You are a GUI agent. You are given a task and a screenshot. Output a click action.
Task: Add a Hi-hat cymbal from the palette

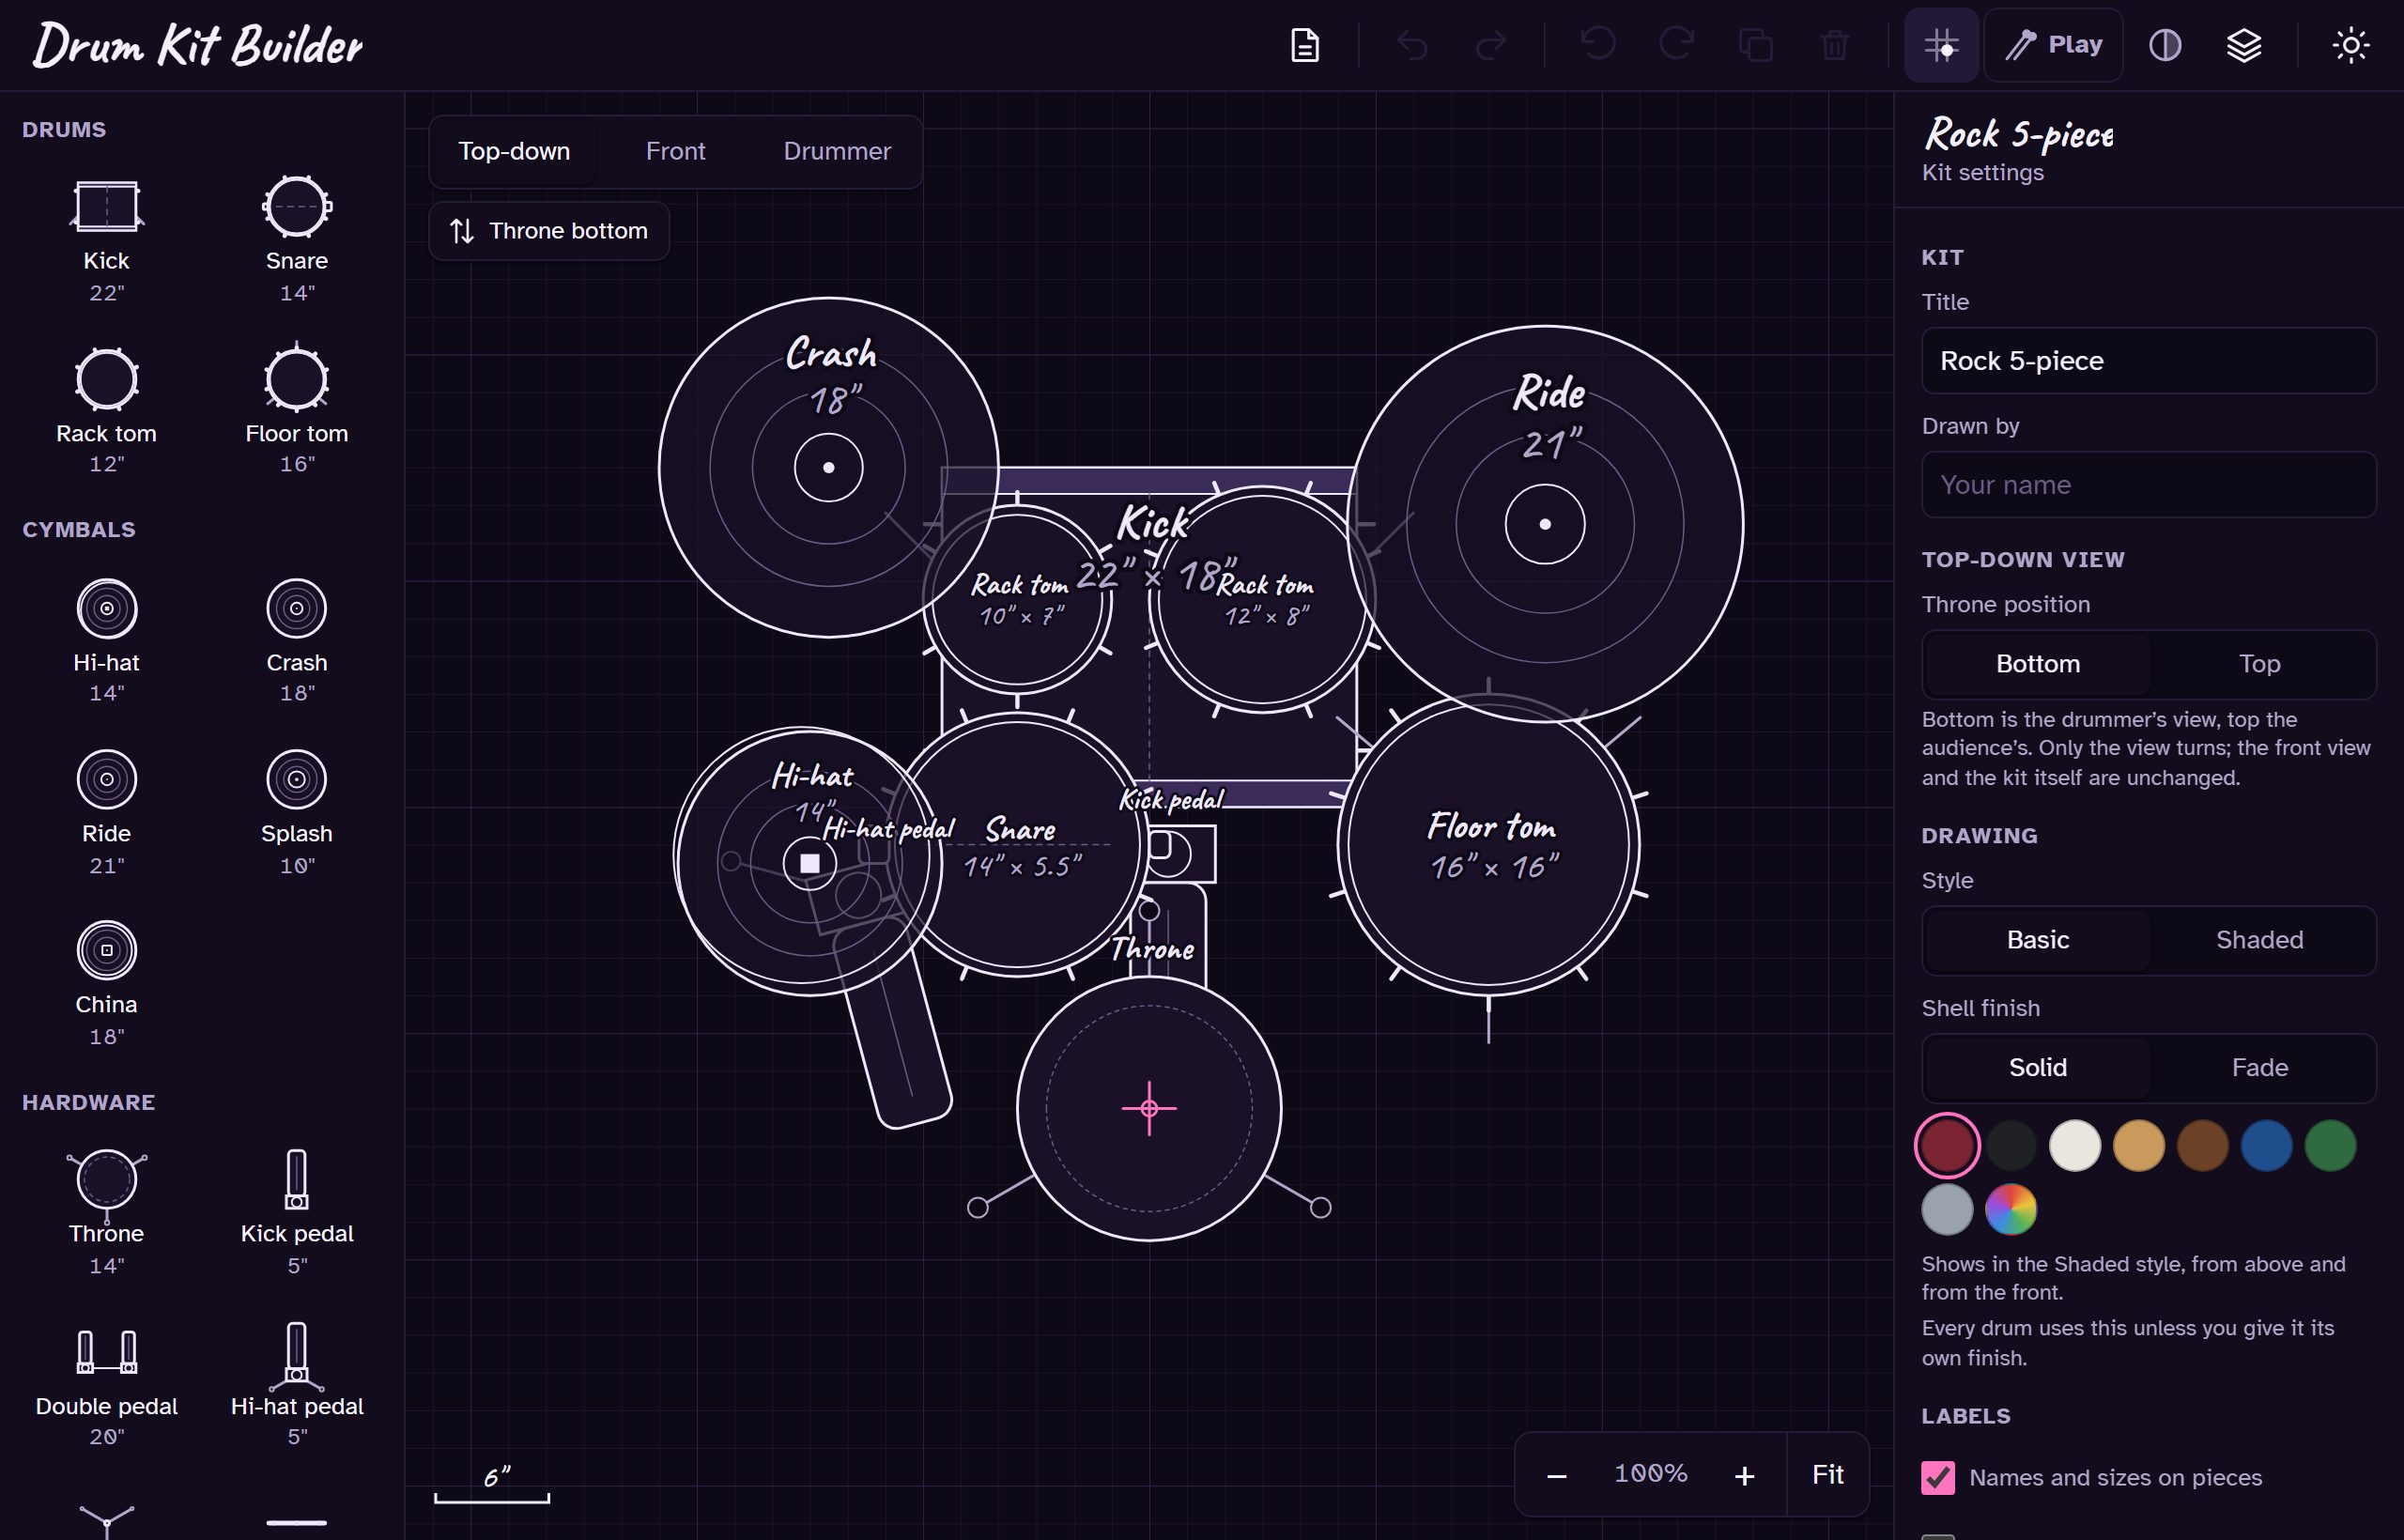[106, 641]
